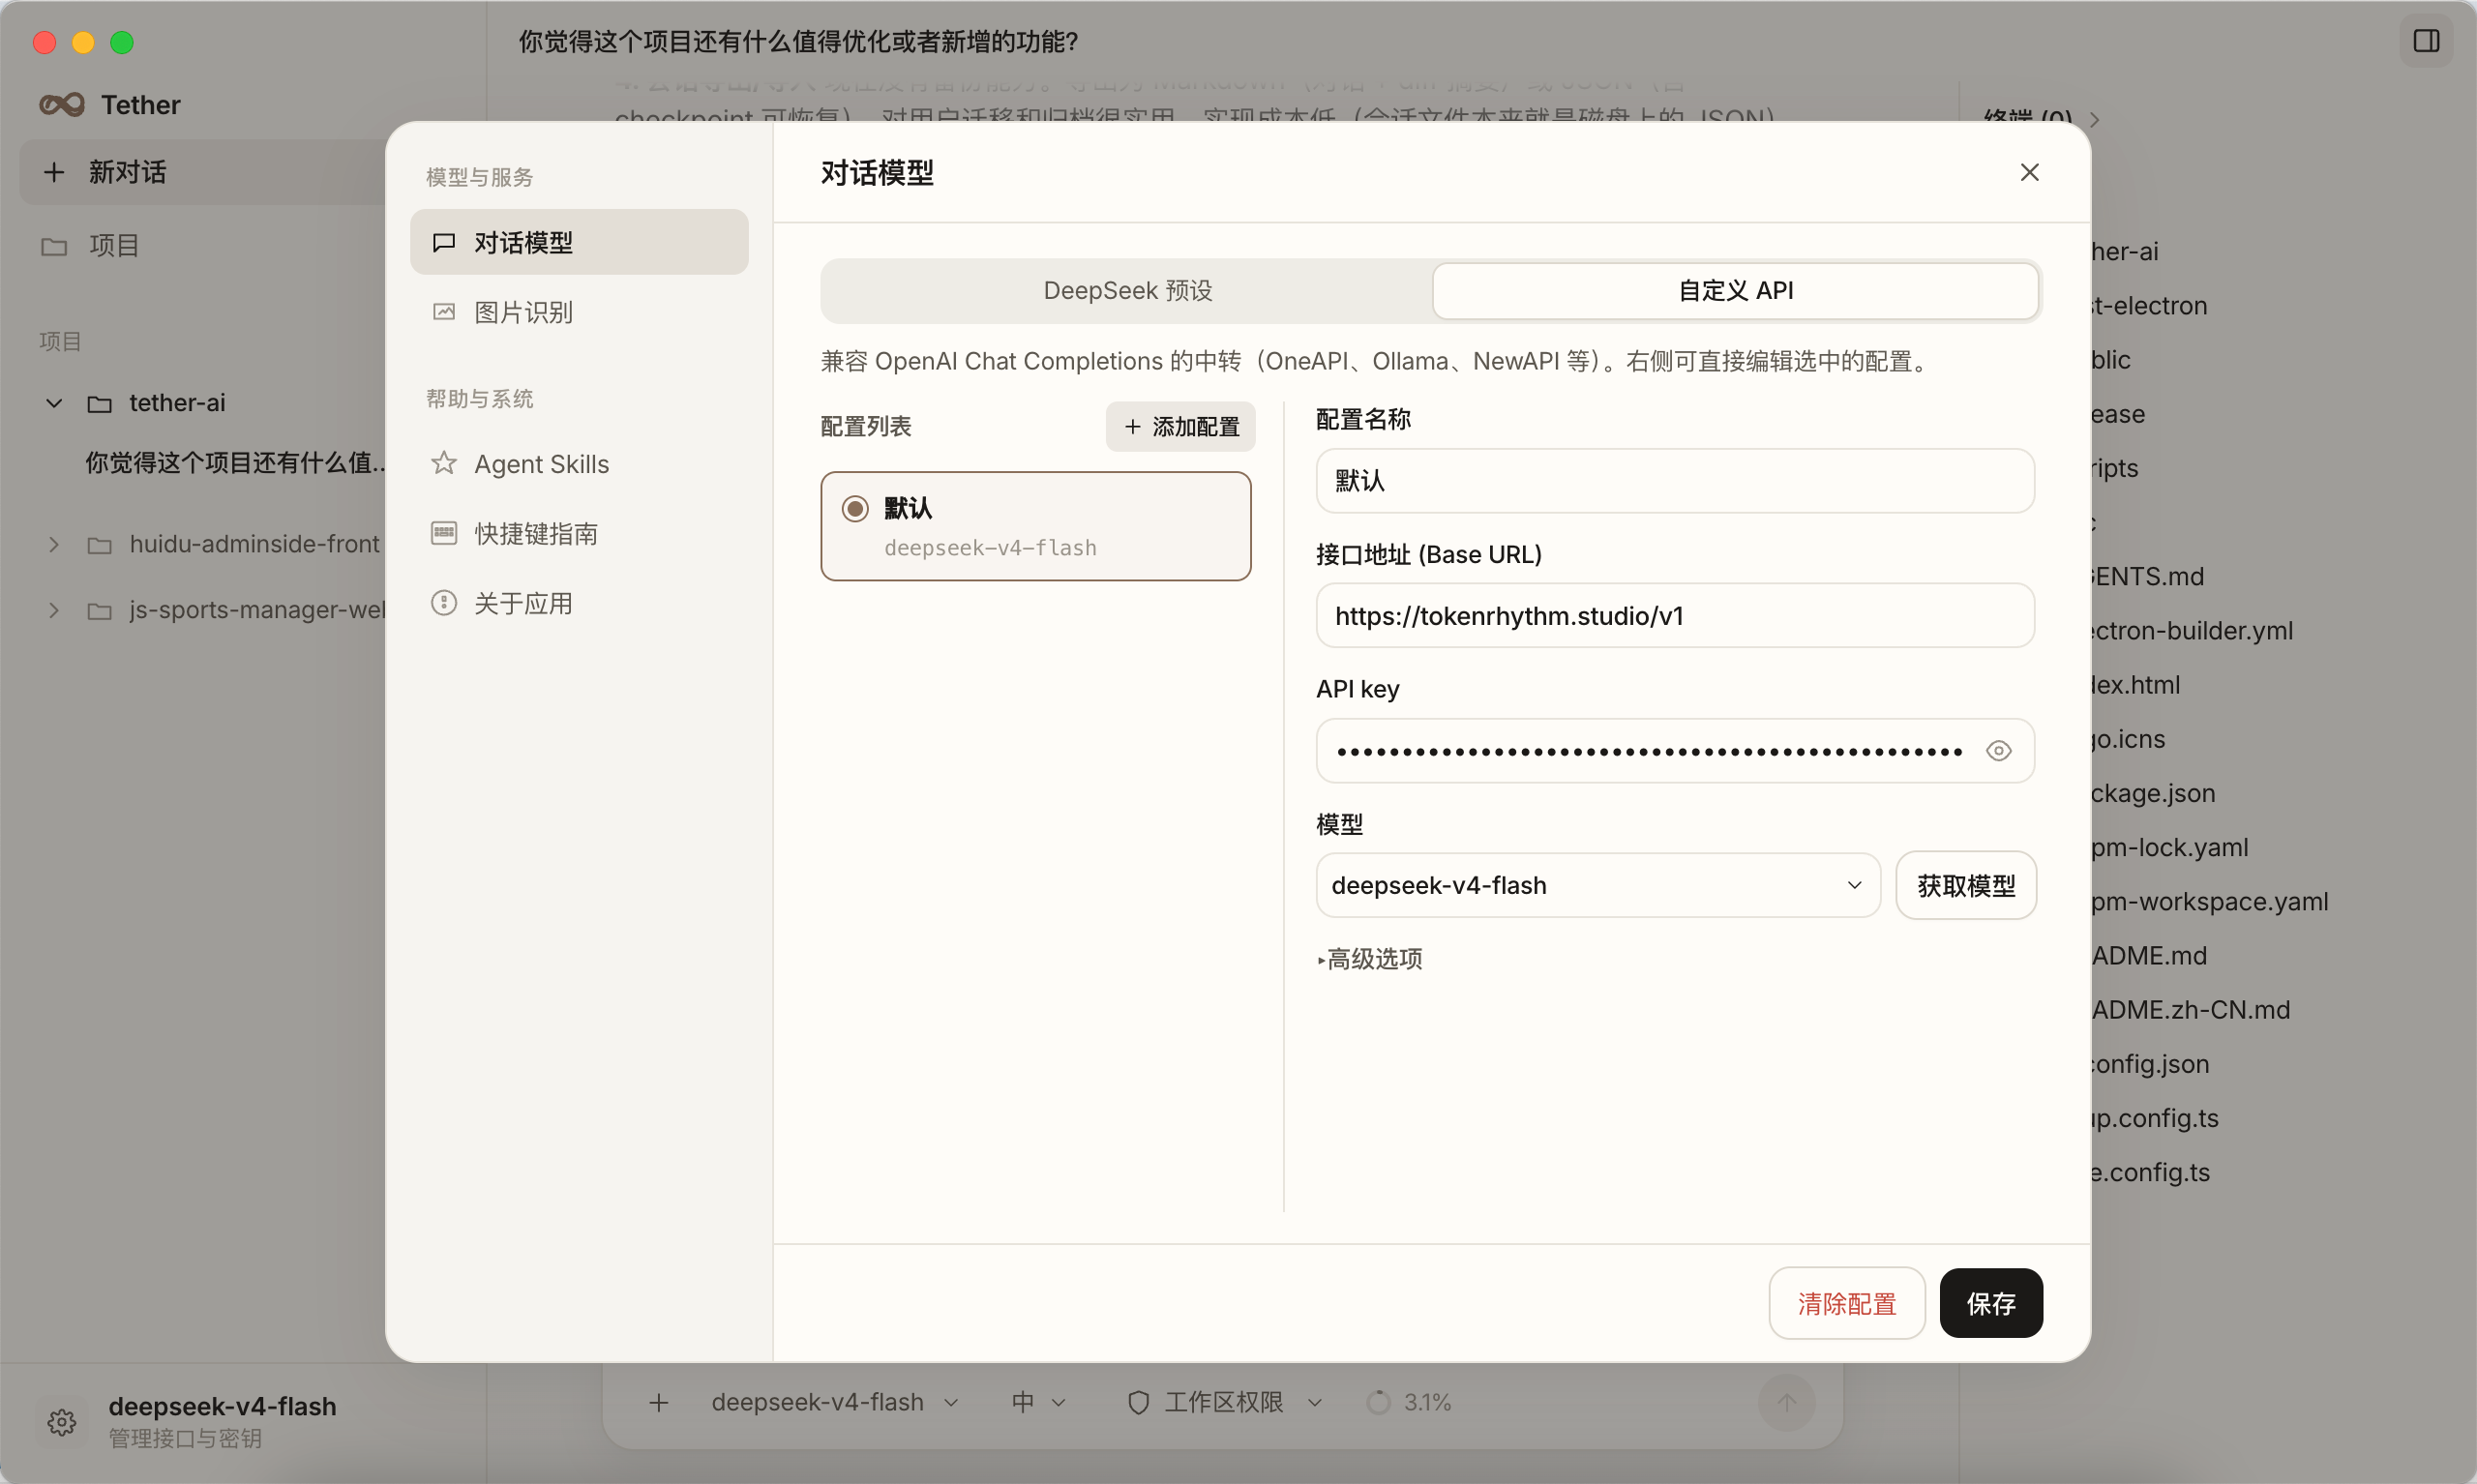Click the 获取模型 button

point(1966,885)
